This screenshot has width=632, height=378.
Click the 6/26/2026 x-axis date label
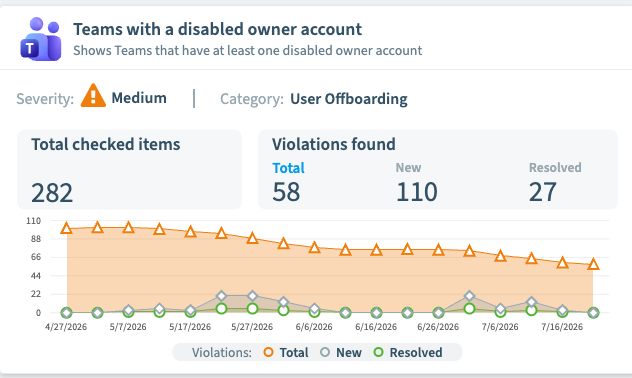(438, 327)
